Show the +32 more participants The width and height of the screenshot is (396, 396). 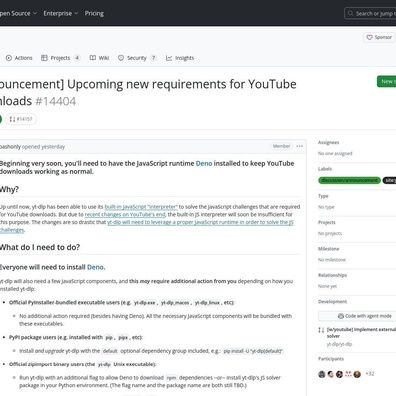(370, 374)
